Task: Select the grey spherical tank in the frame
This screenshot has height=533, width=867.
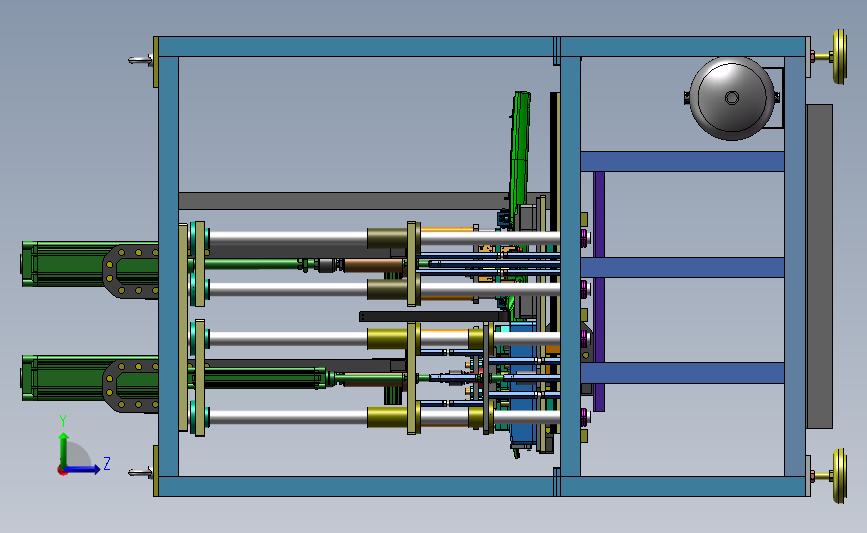Action: pos(732,98)
